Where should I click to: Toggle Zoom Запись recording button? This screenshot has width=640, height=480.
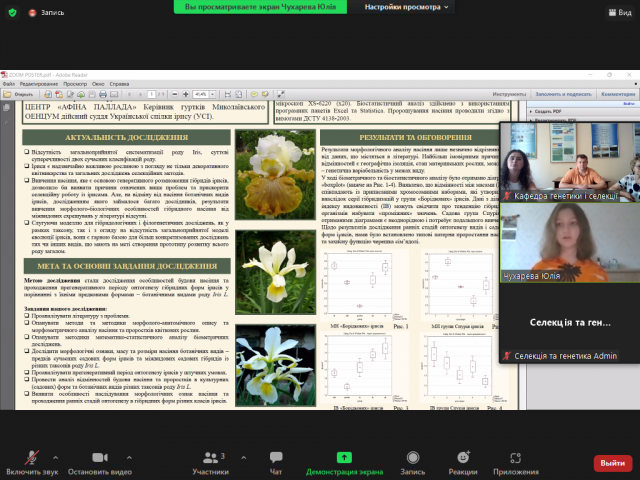click(413, 463)
